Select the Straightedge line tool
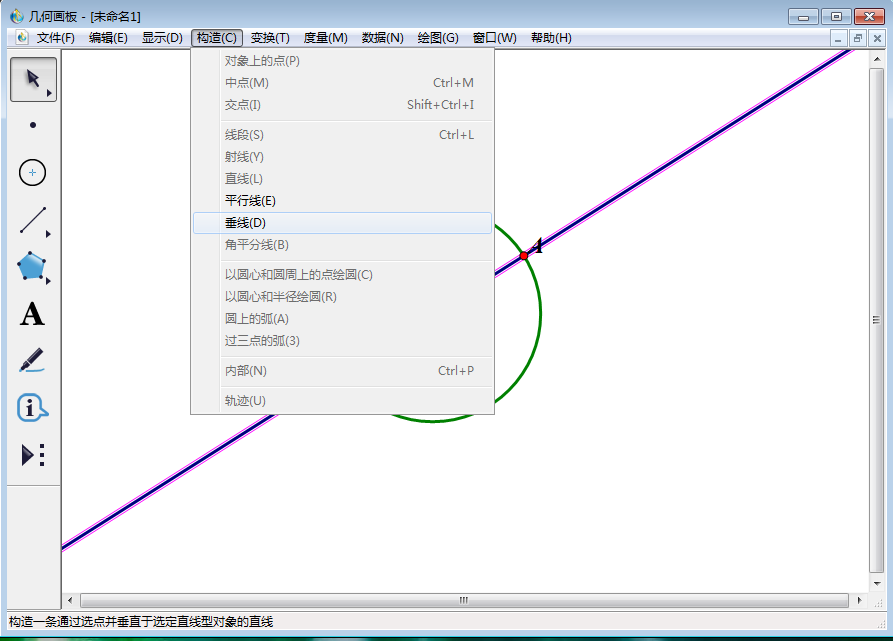The height and width of the screenshot is (641, 893). [32, 220]
